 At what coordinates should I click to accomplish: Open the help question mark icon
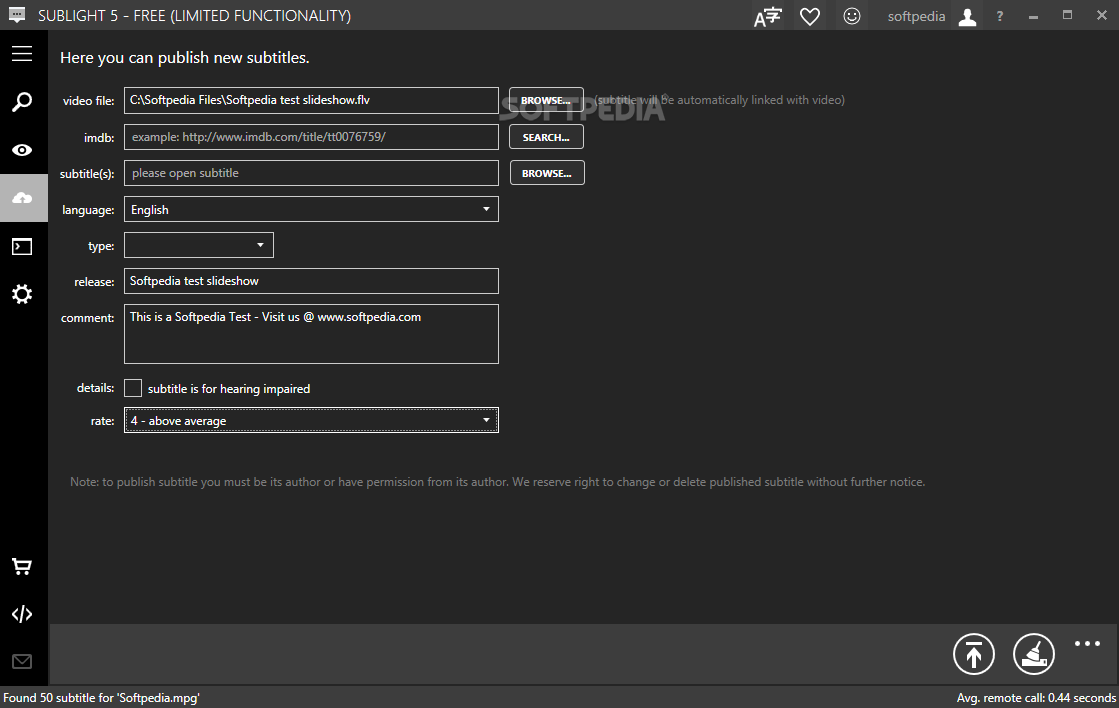click(x=1000, y=16)
